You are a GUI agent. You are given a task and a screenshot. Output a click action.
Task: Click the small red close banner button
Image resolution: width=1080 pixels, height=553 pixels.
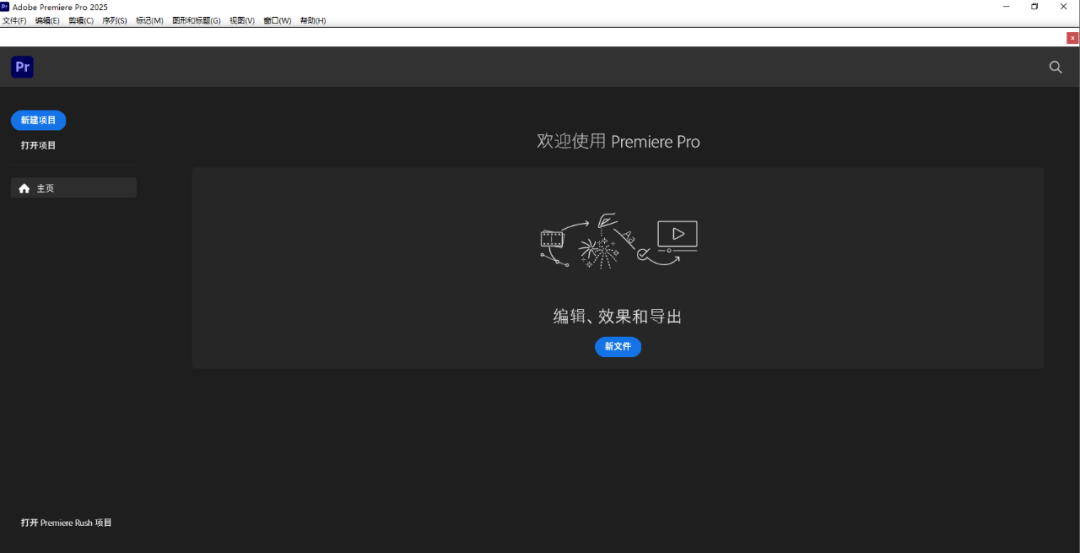1072,38
